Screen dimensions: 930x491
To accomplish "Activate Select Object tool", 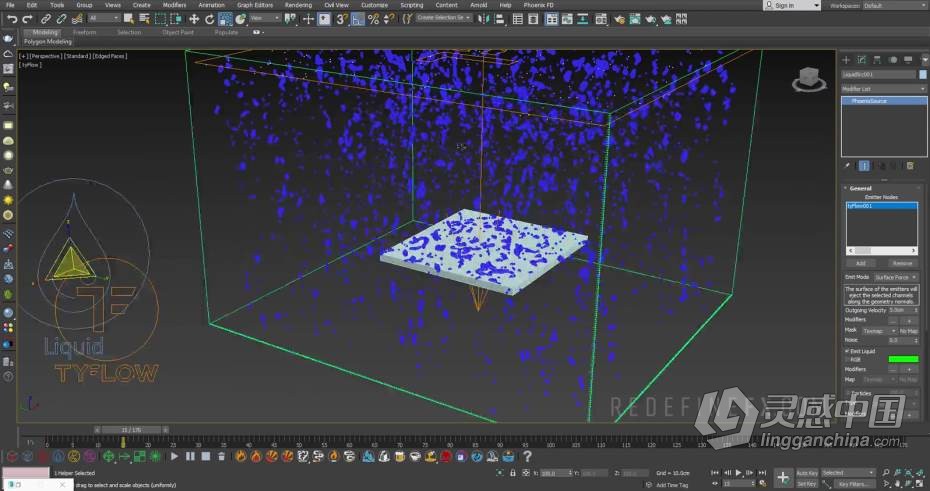I will coord(128,20).
